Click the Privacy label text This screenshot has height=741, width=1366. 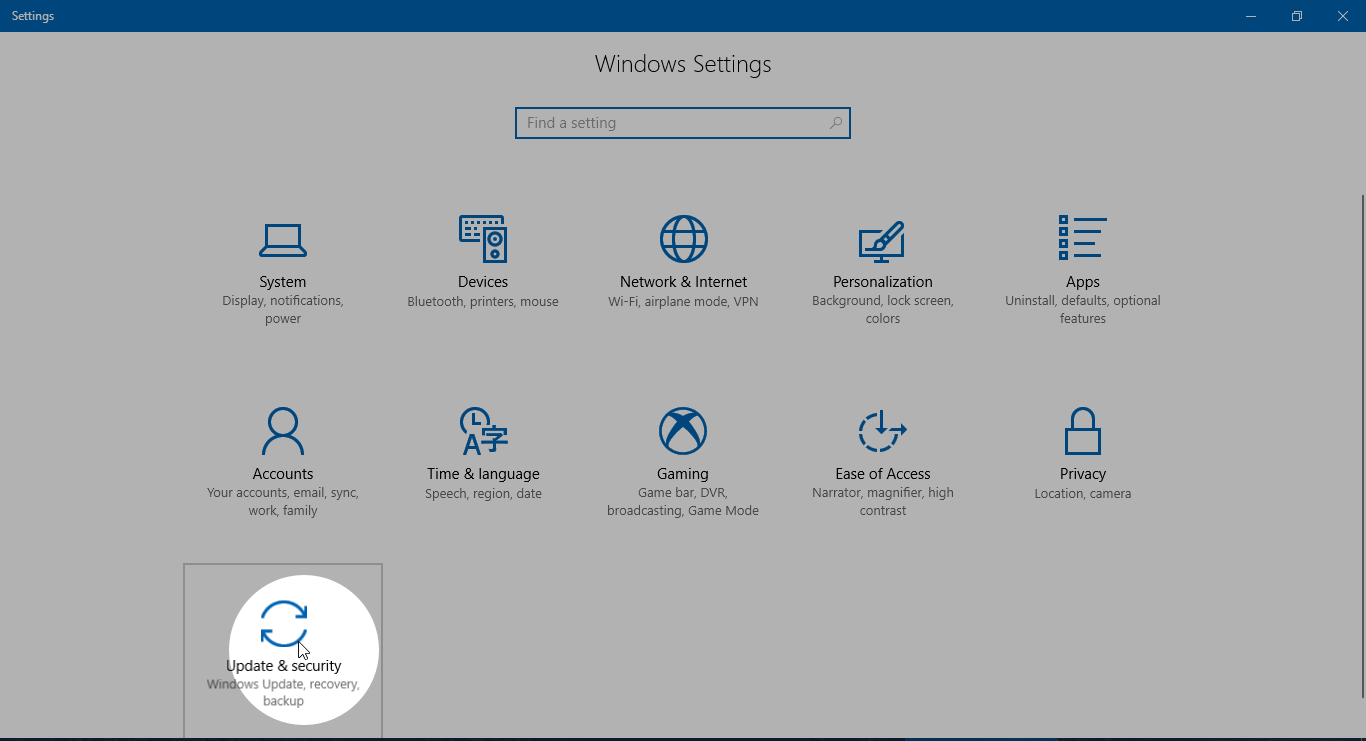click(1083, 474)
